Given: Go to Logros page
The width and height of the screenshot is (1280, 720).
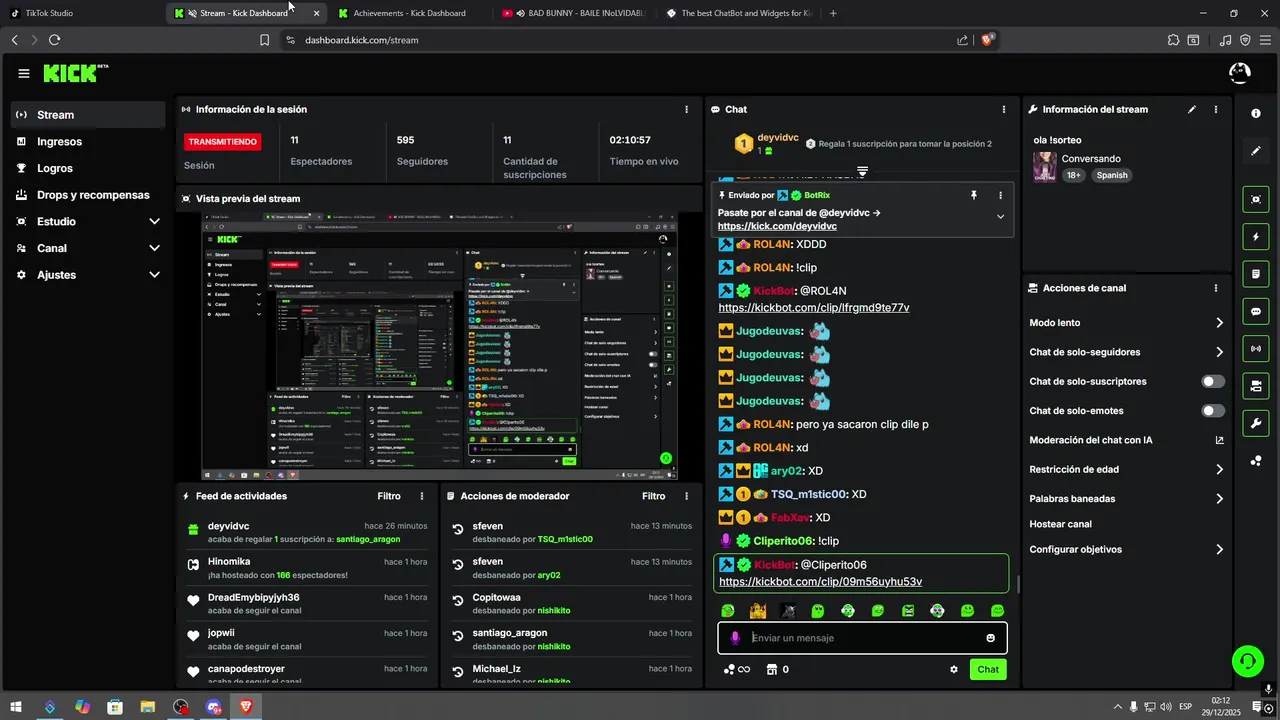Looking at the screenshot, I should (88, 168).
